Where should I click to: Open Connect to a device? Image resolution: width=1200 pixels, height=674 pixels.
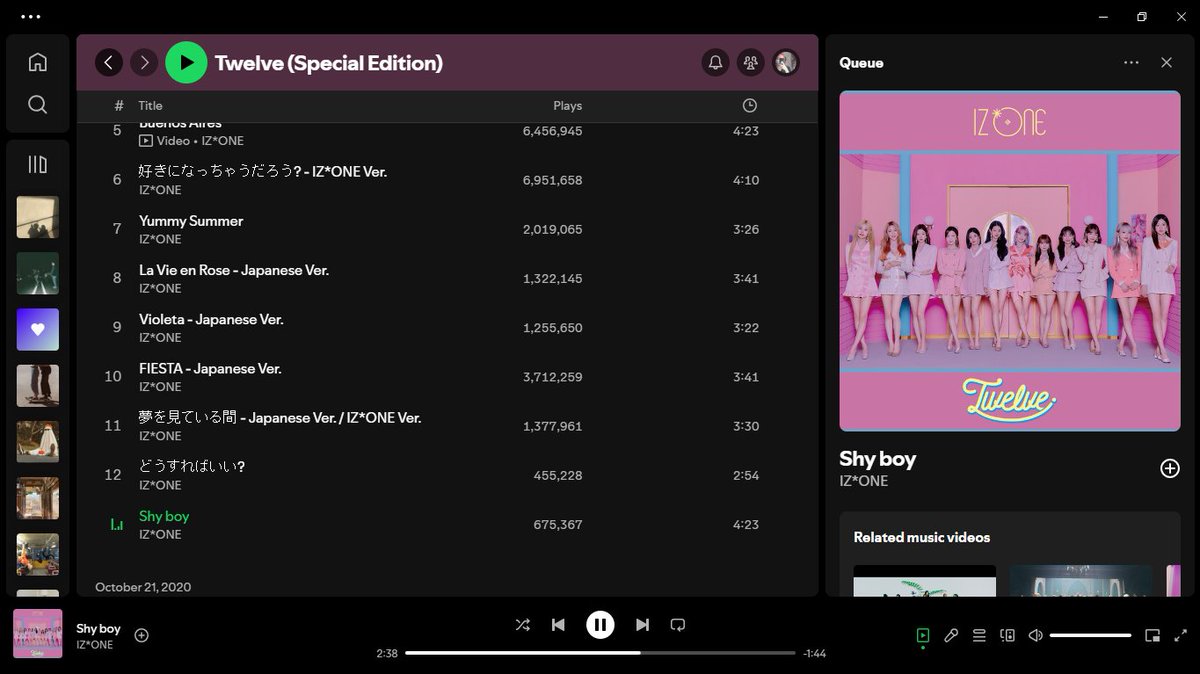coord(1008,635)
